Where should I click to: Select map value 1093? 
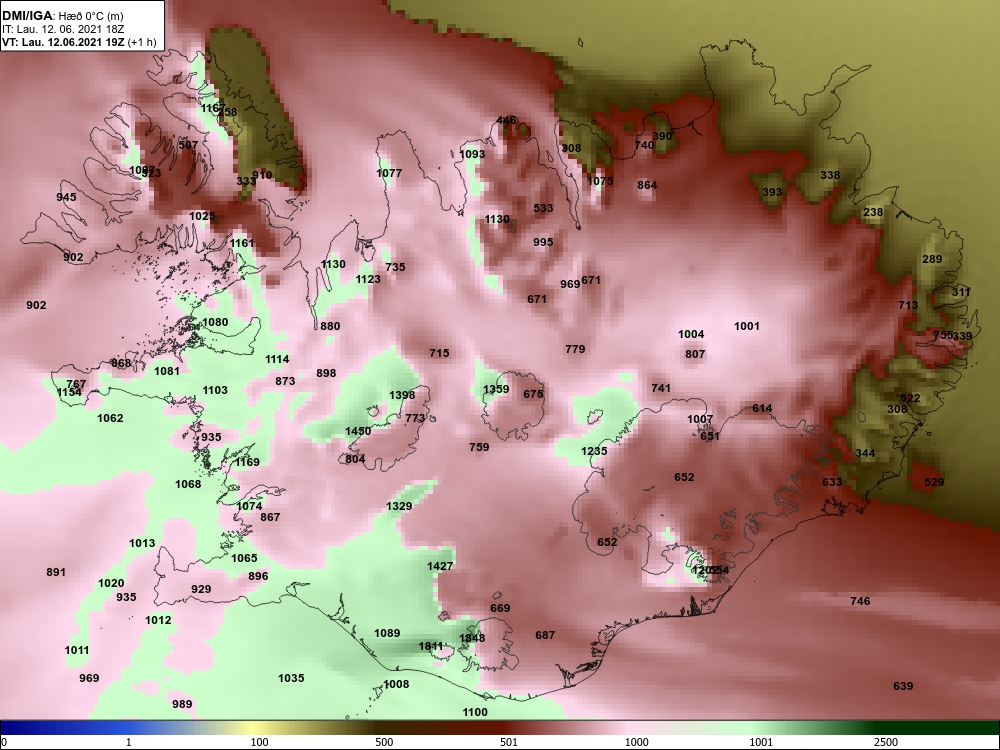(x=472, y=154)
